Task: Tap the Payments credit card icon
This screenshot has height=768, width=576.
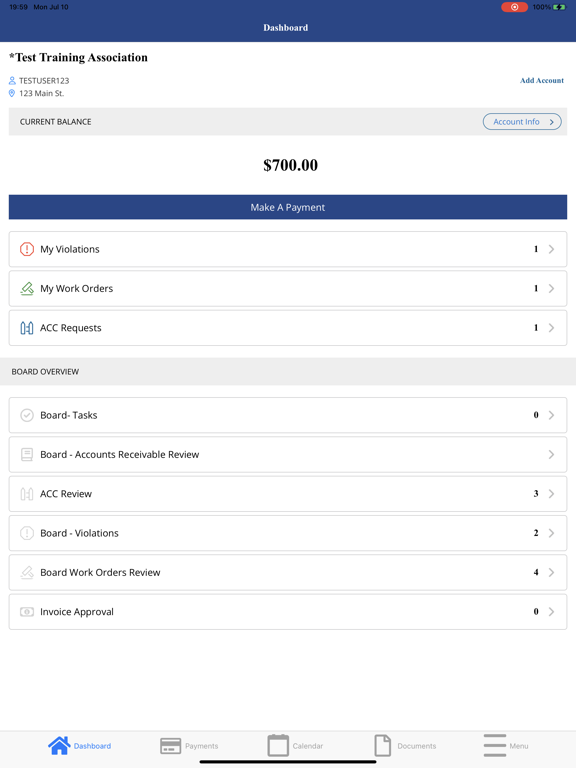Action: (170, 746)
